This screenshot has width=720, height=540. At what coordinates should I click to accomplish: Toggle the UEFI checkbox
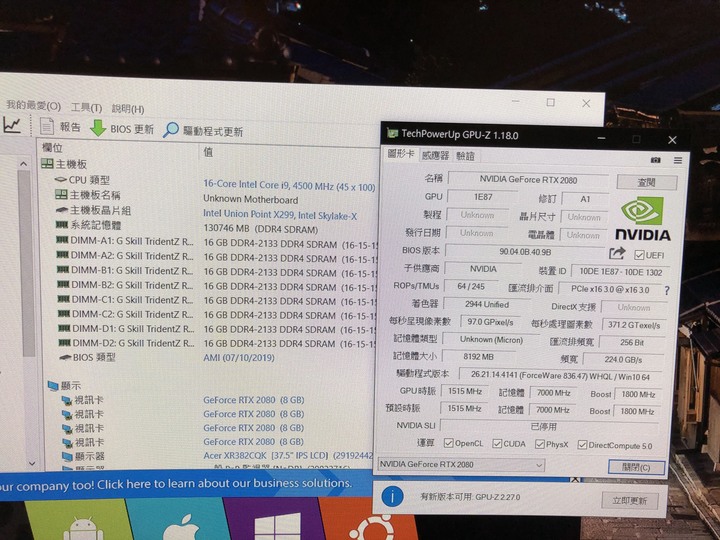click(x=639, y=255)
